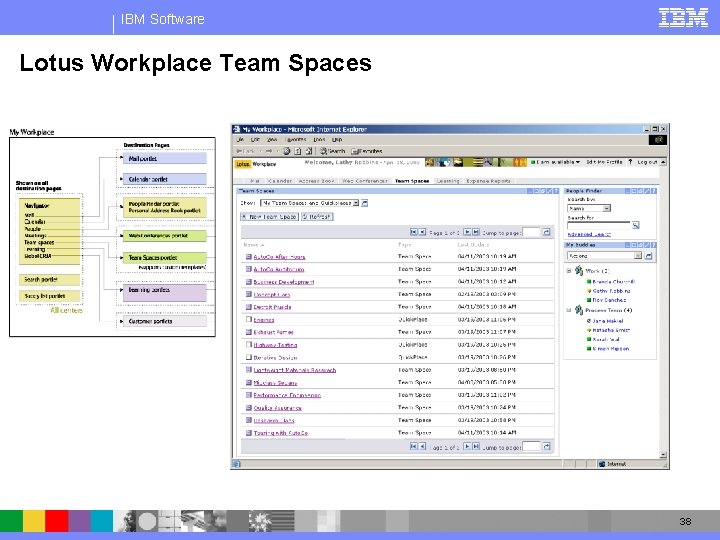Click the browser Home icon

[309, 151]
